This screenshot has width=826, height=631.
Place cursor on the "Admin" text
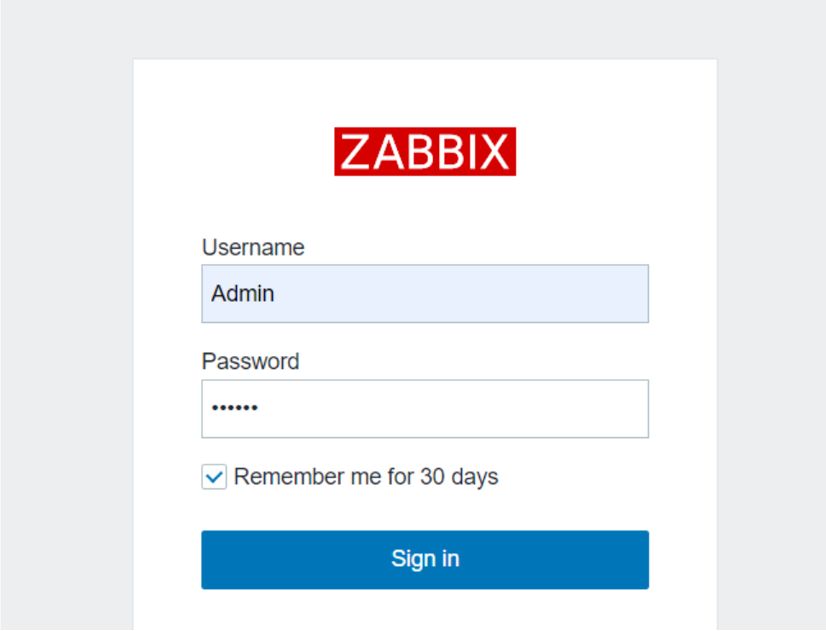(243, 294)
